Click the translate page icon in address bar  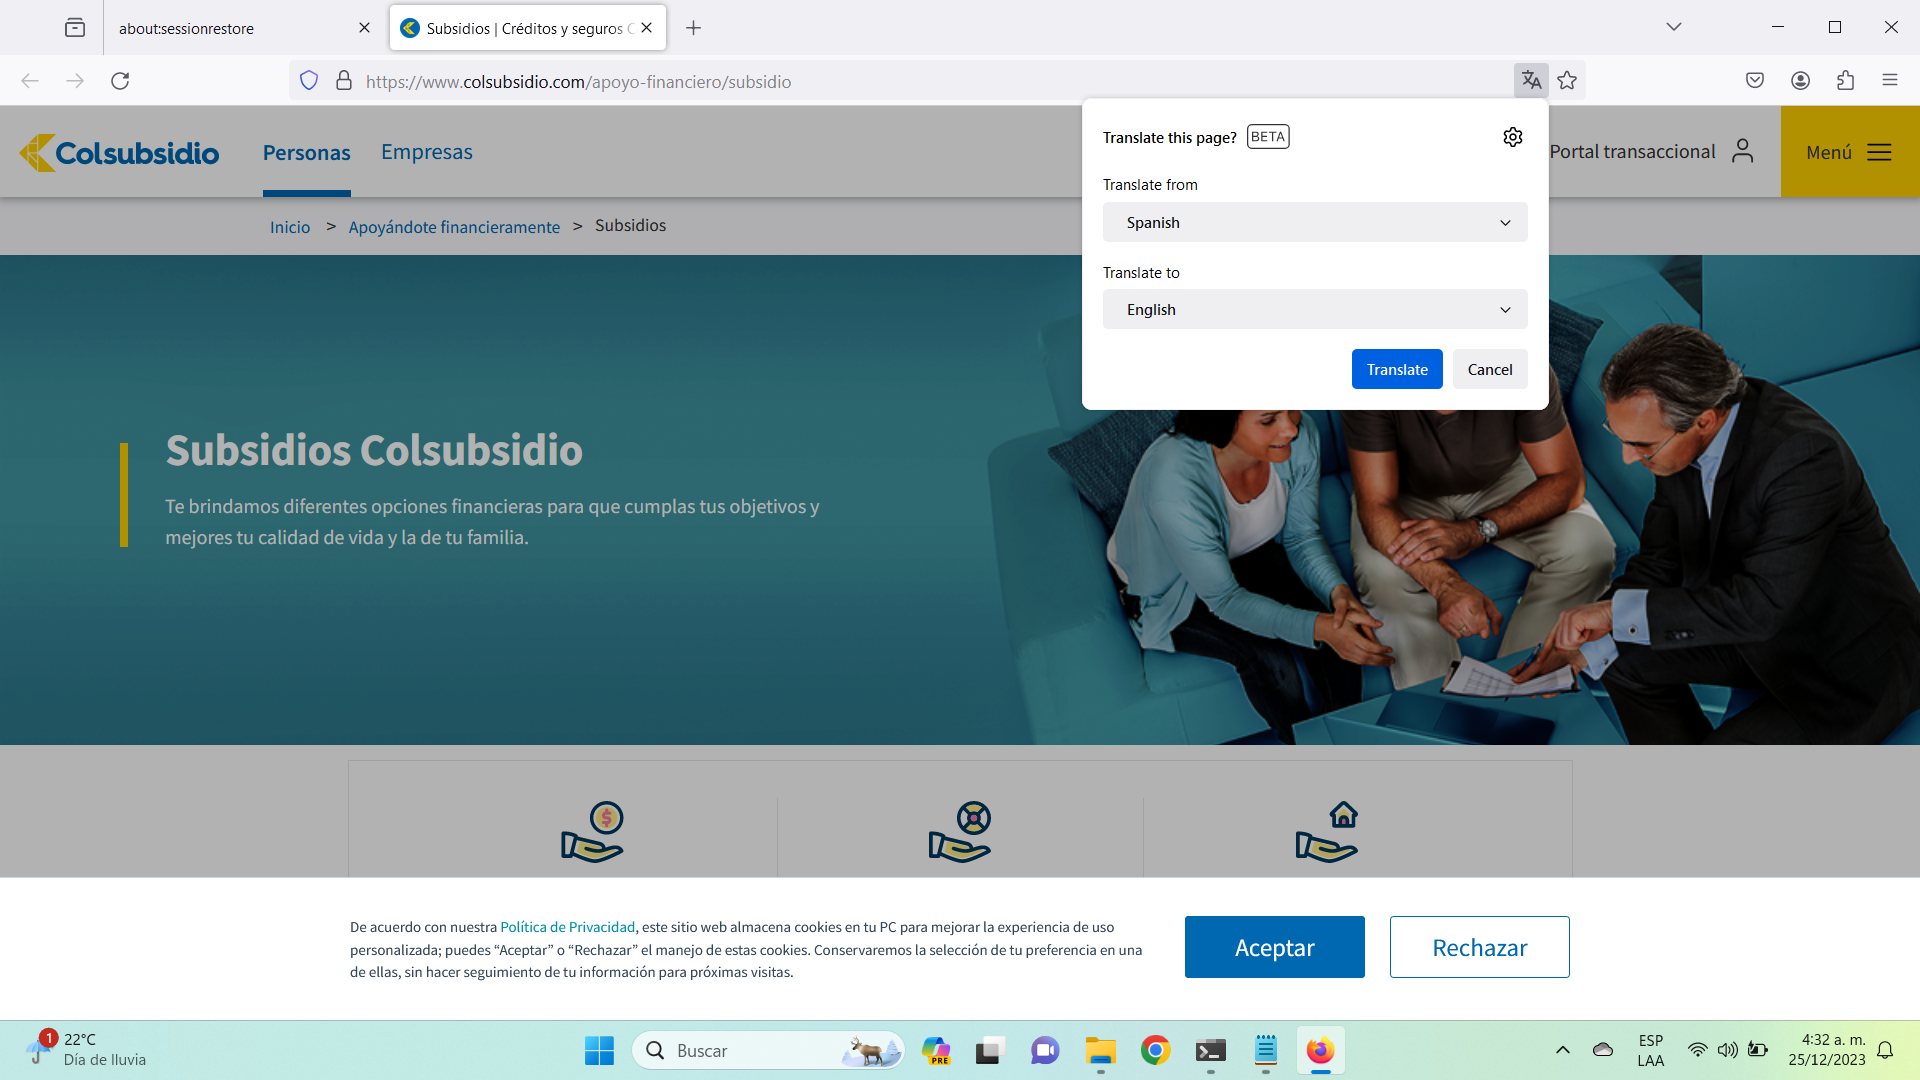[x=1531, y=80]
